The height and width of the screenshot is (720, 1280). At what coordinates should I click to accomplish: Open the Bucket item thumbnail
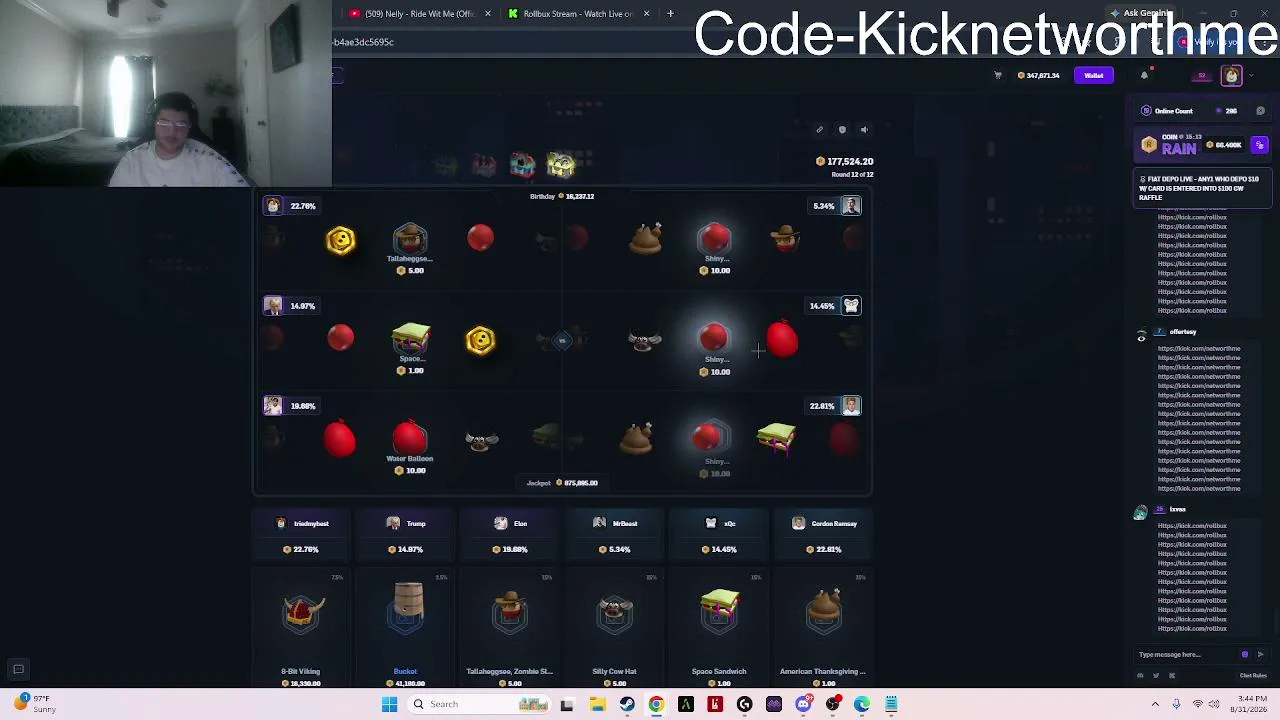(406, 610)
